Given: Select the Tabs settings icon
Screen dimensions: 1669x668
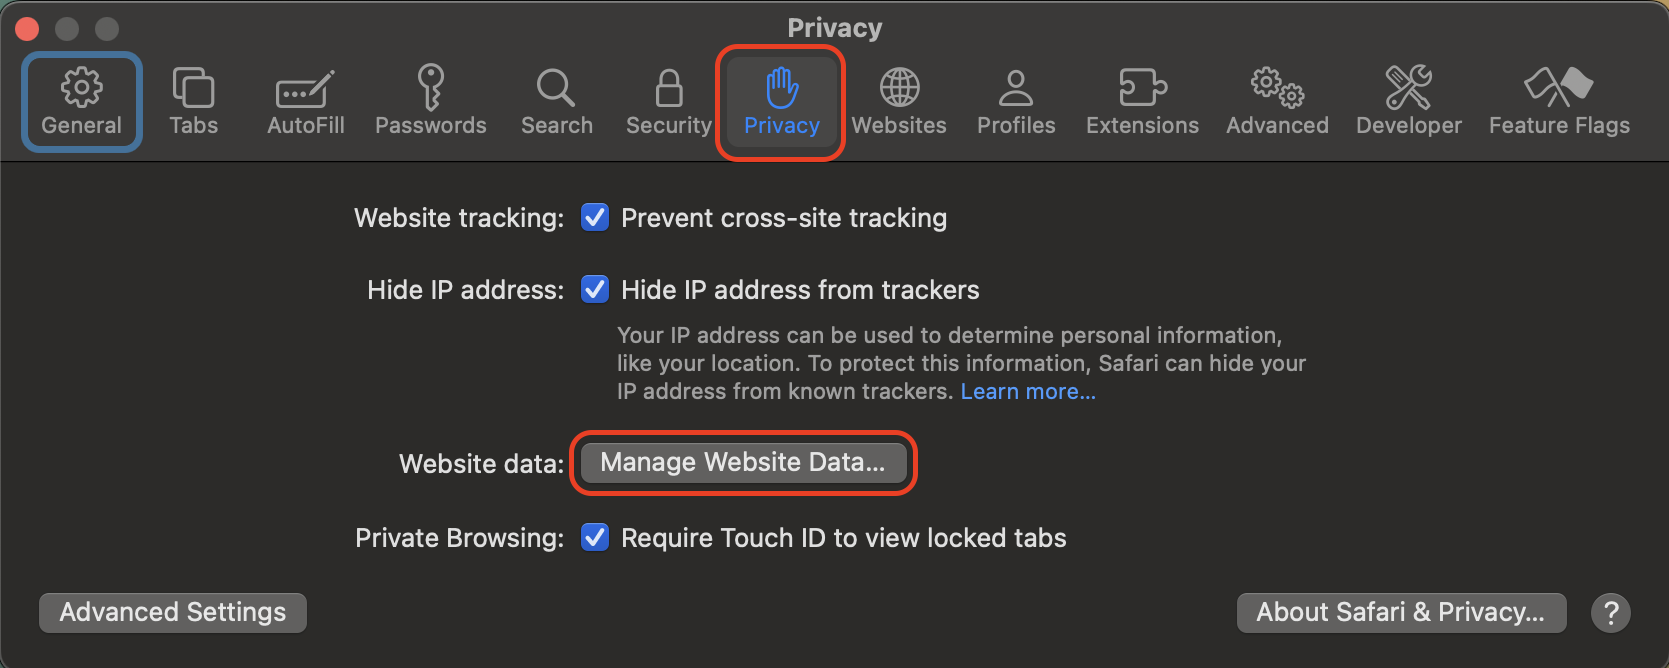Looking at the screenshot, I should click(x=193, y=100).
